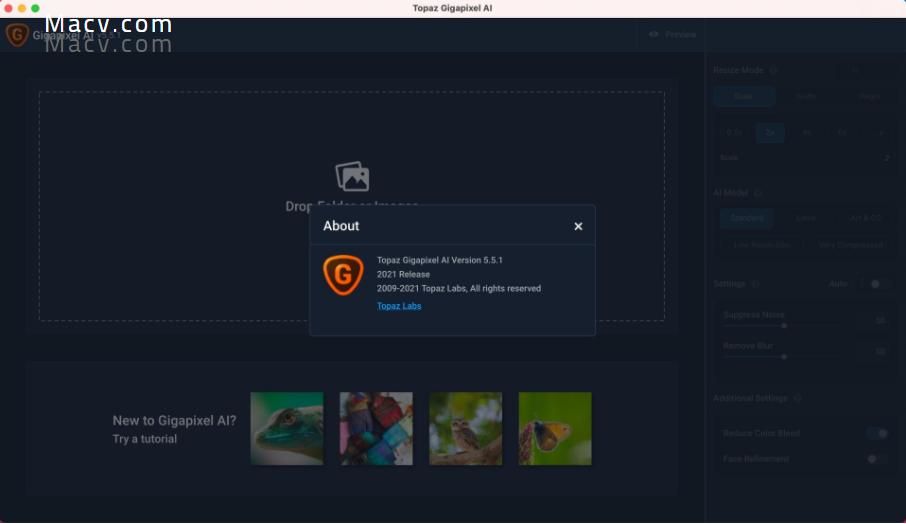The height and width of the screenshot is (524, 906).
Task: Choose the 4x scale preset
Action: 807,133
